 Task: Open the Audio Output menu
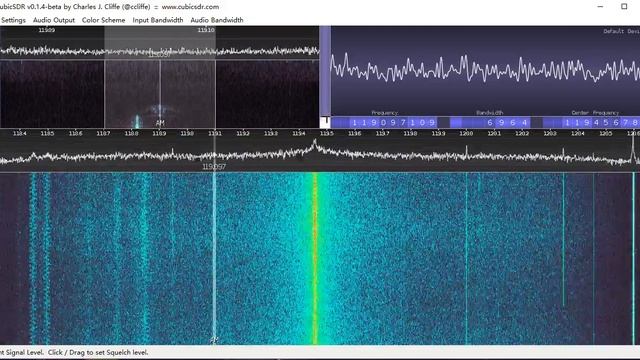54,20
